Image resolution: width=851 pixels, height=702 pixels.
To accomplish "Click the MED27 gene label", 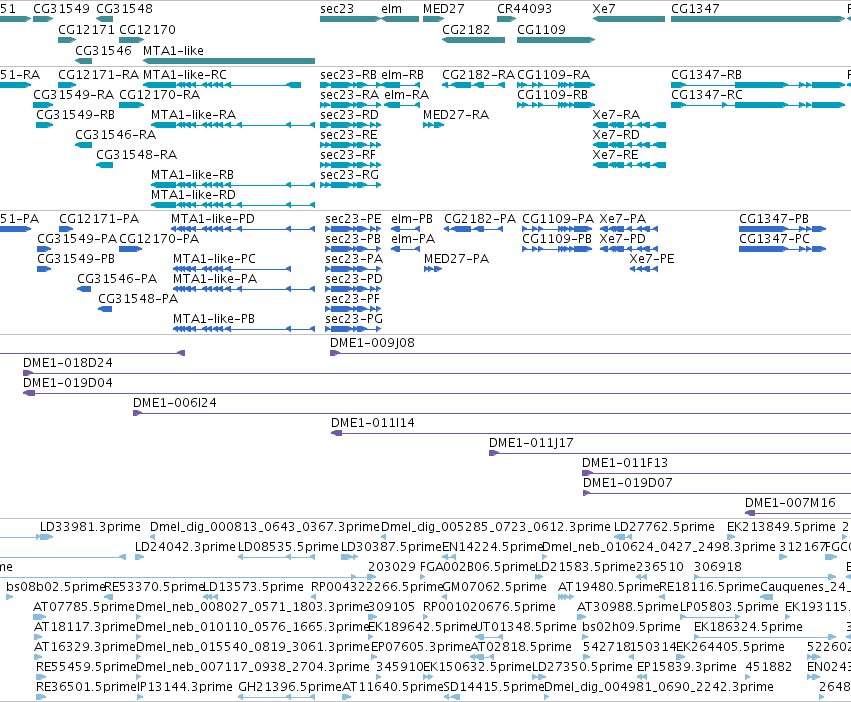I will click(x=443, y=9).
